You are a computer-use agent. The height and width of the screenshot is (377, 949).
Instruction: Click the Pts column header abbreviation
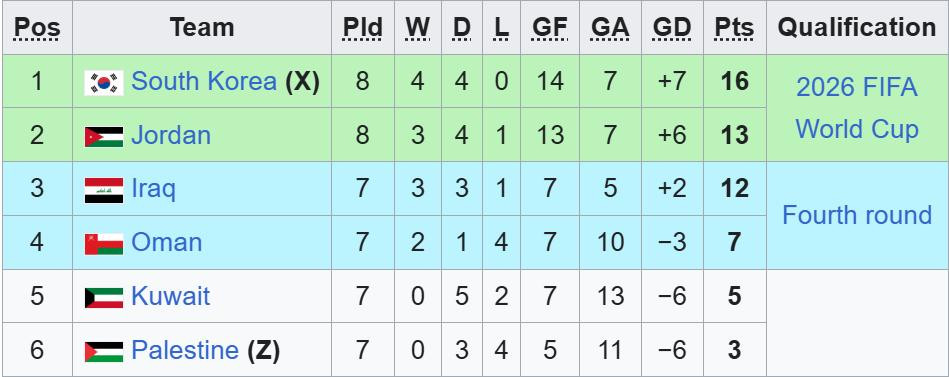coord(734,28)
